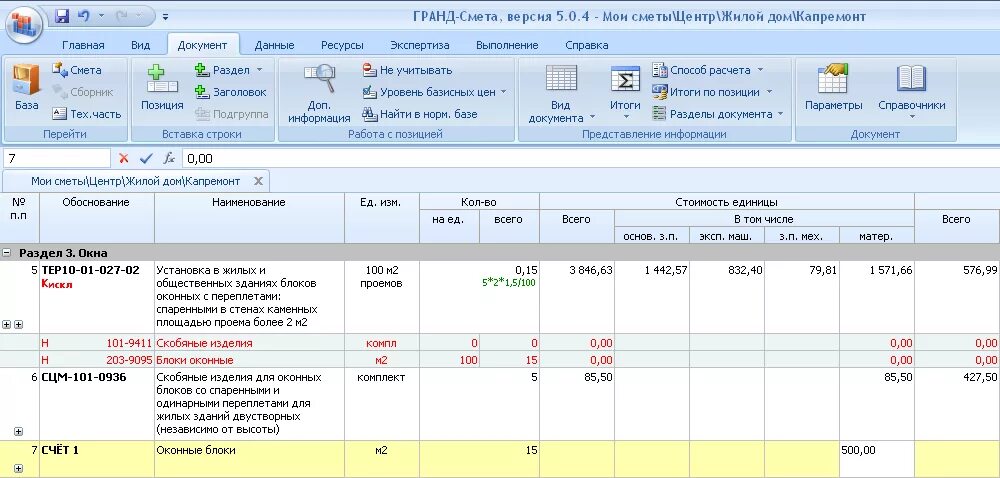Undo last action in quick access toolbar
Image resolution: width=1000 pixels, height=478 pixels.
[x=83, y=17]
